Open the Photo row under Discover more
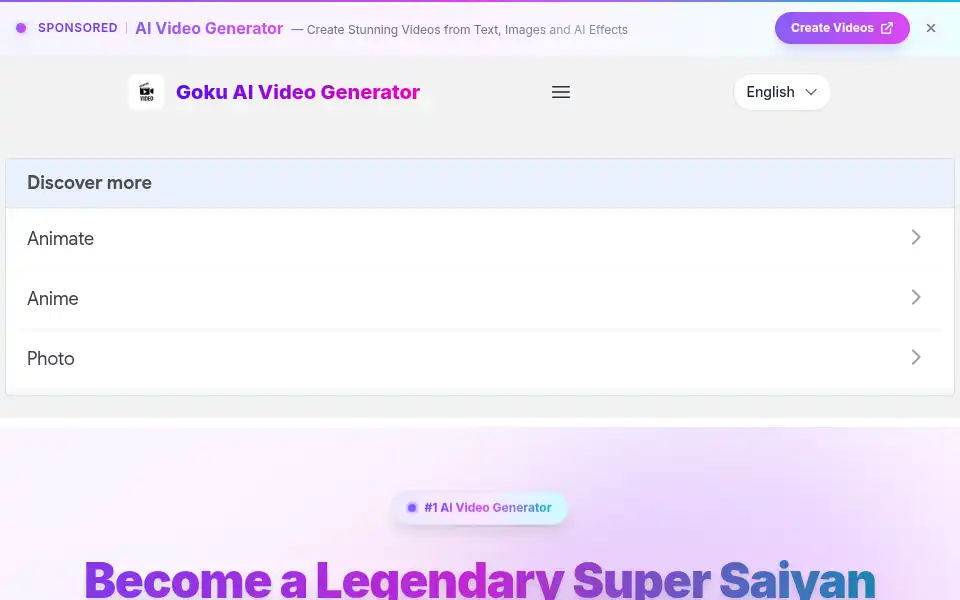960x600 pixels. (479, 358)
